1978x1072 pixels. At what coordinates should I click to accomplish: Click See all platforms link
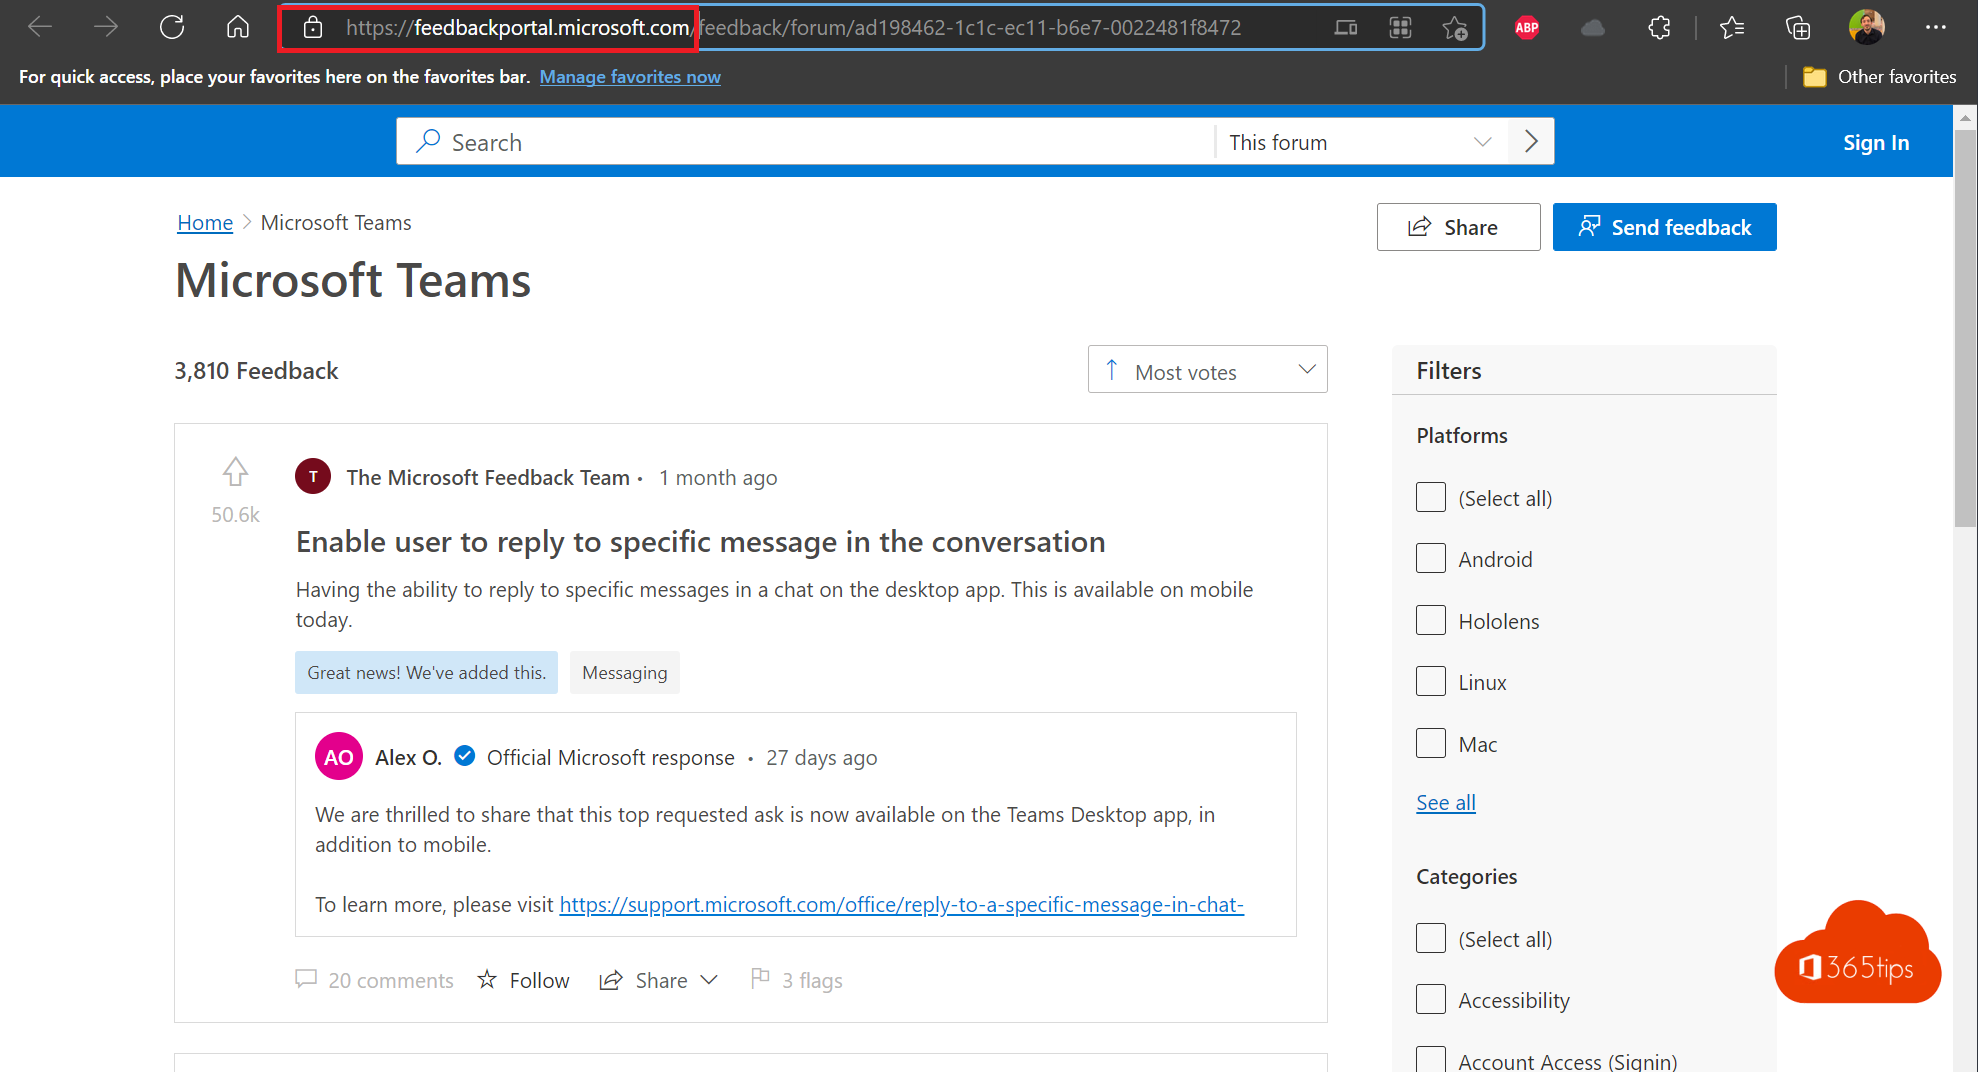[1446, 802]
